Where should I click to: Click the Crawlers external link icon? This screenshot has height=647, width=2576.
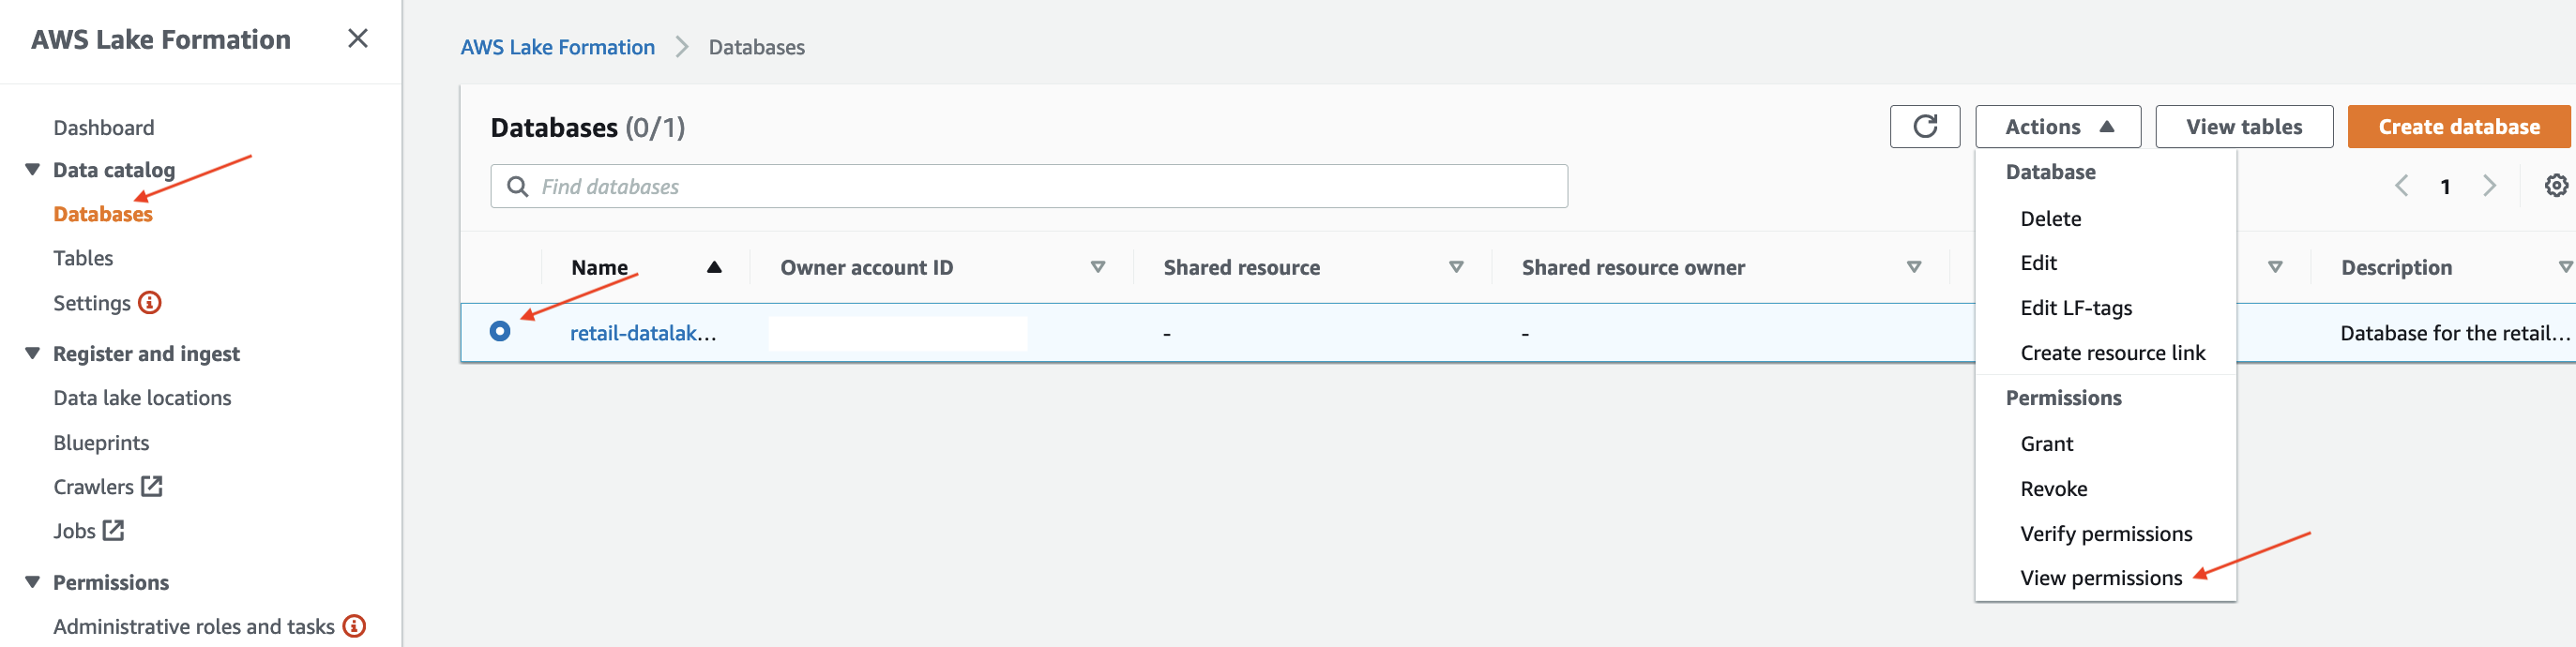pyautogui.click(x=152, y=487)
